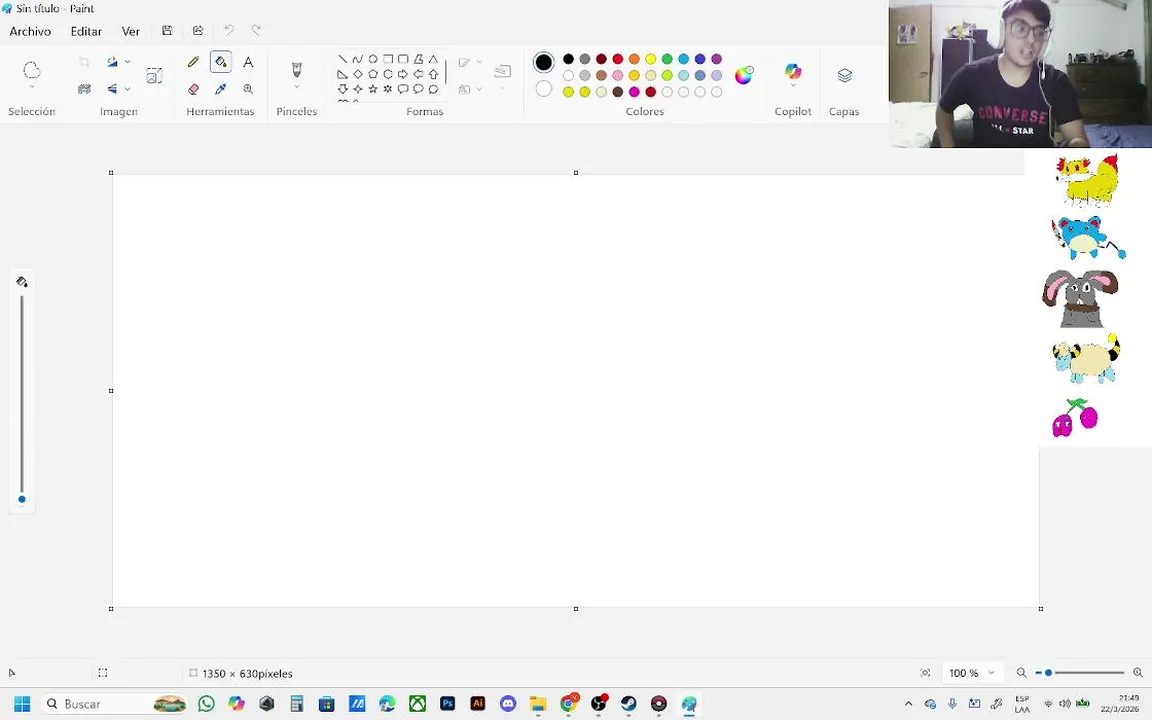Open the Windows Start button
1152x720 pixels.
coord(22,704)
